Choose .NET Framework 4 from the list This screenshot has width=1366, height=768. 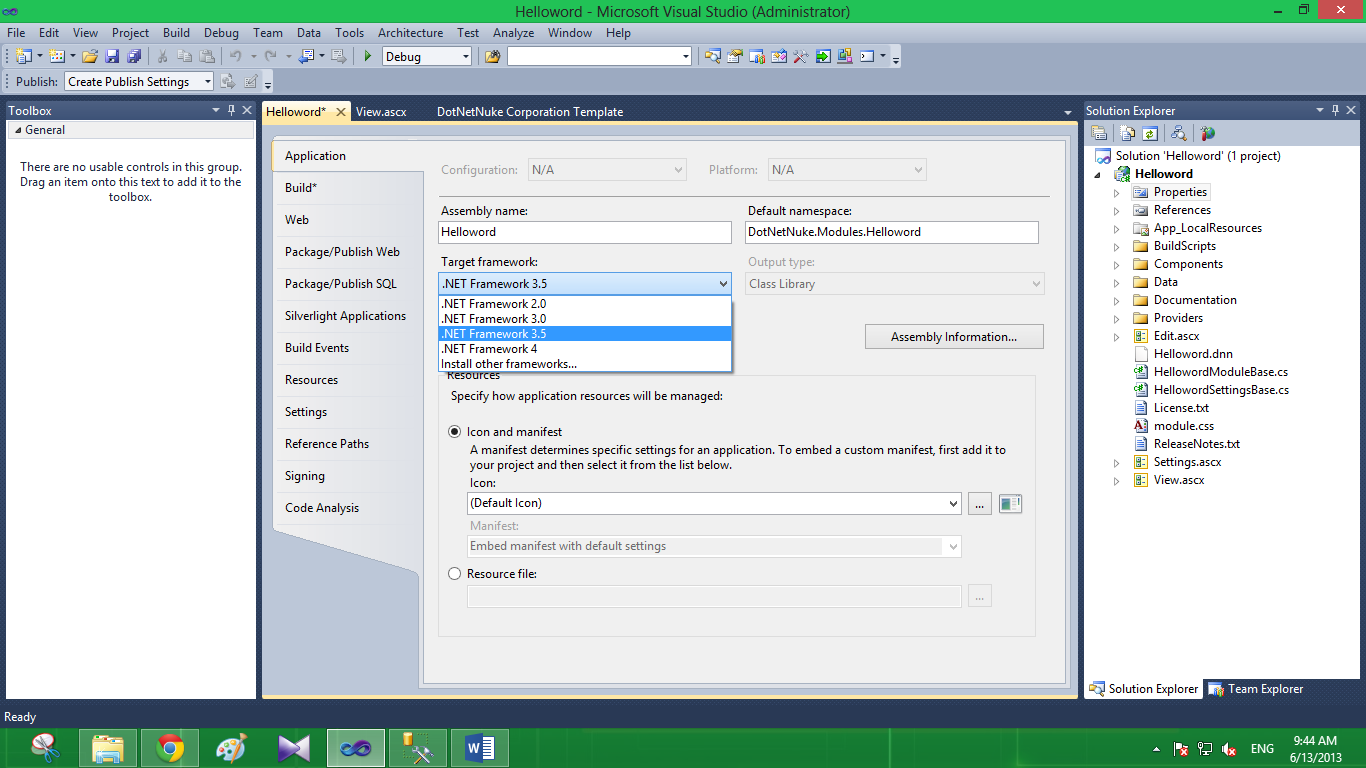(585, 349)
